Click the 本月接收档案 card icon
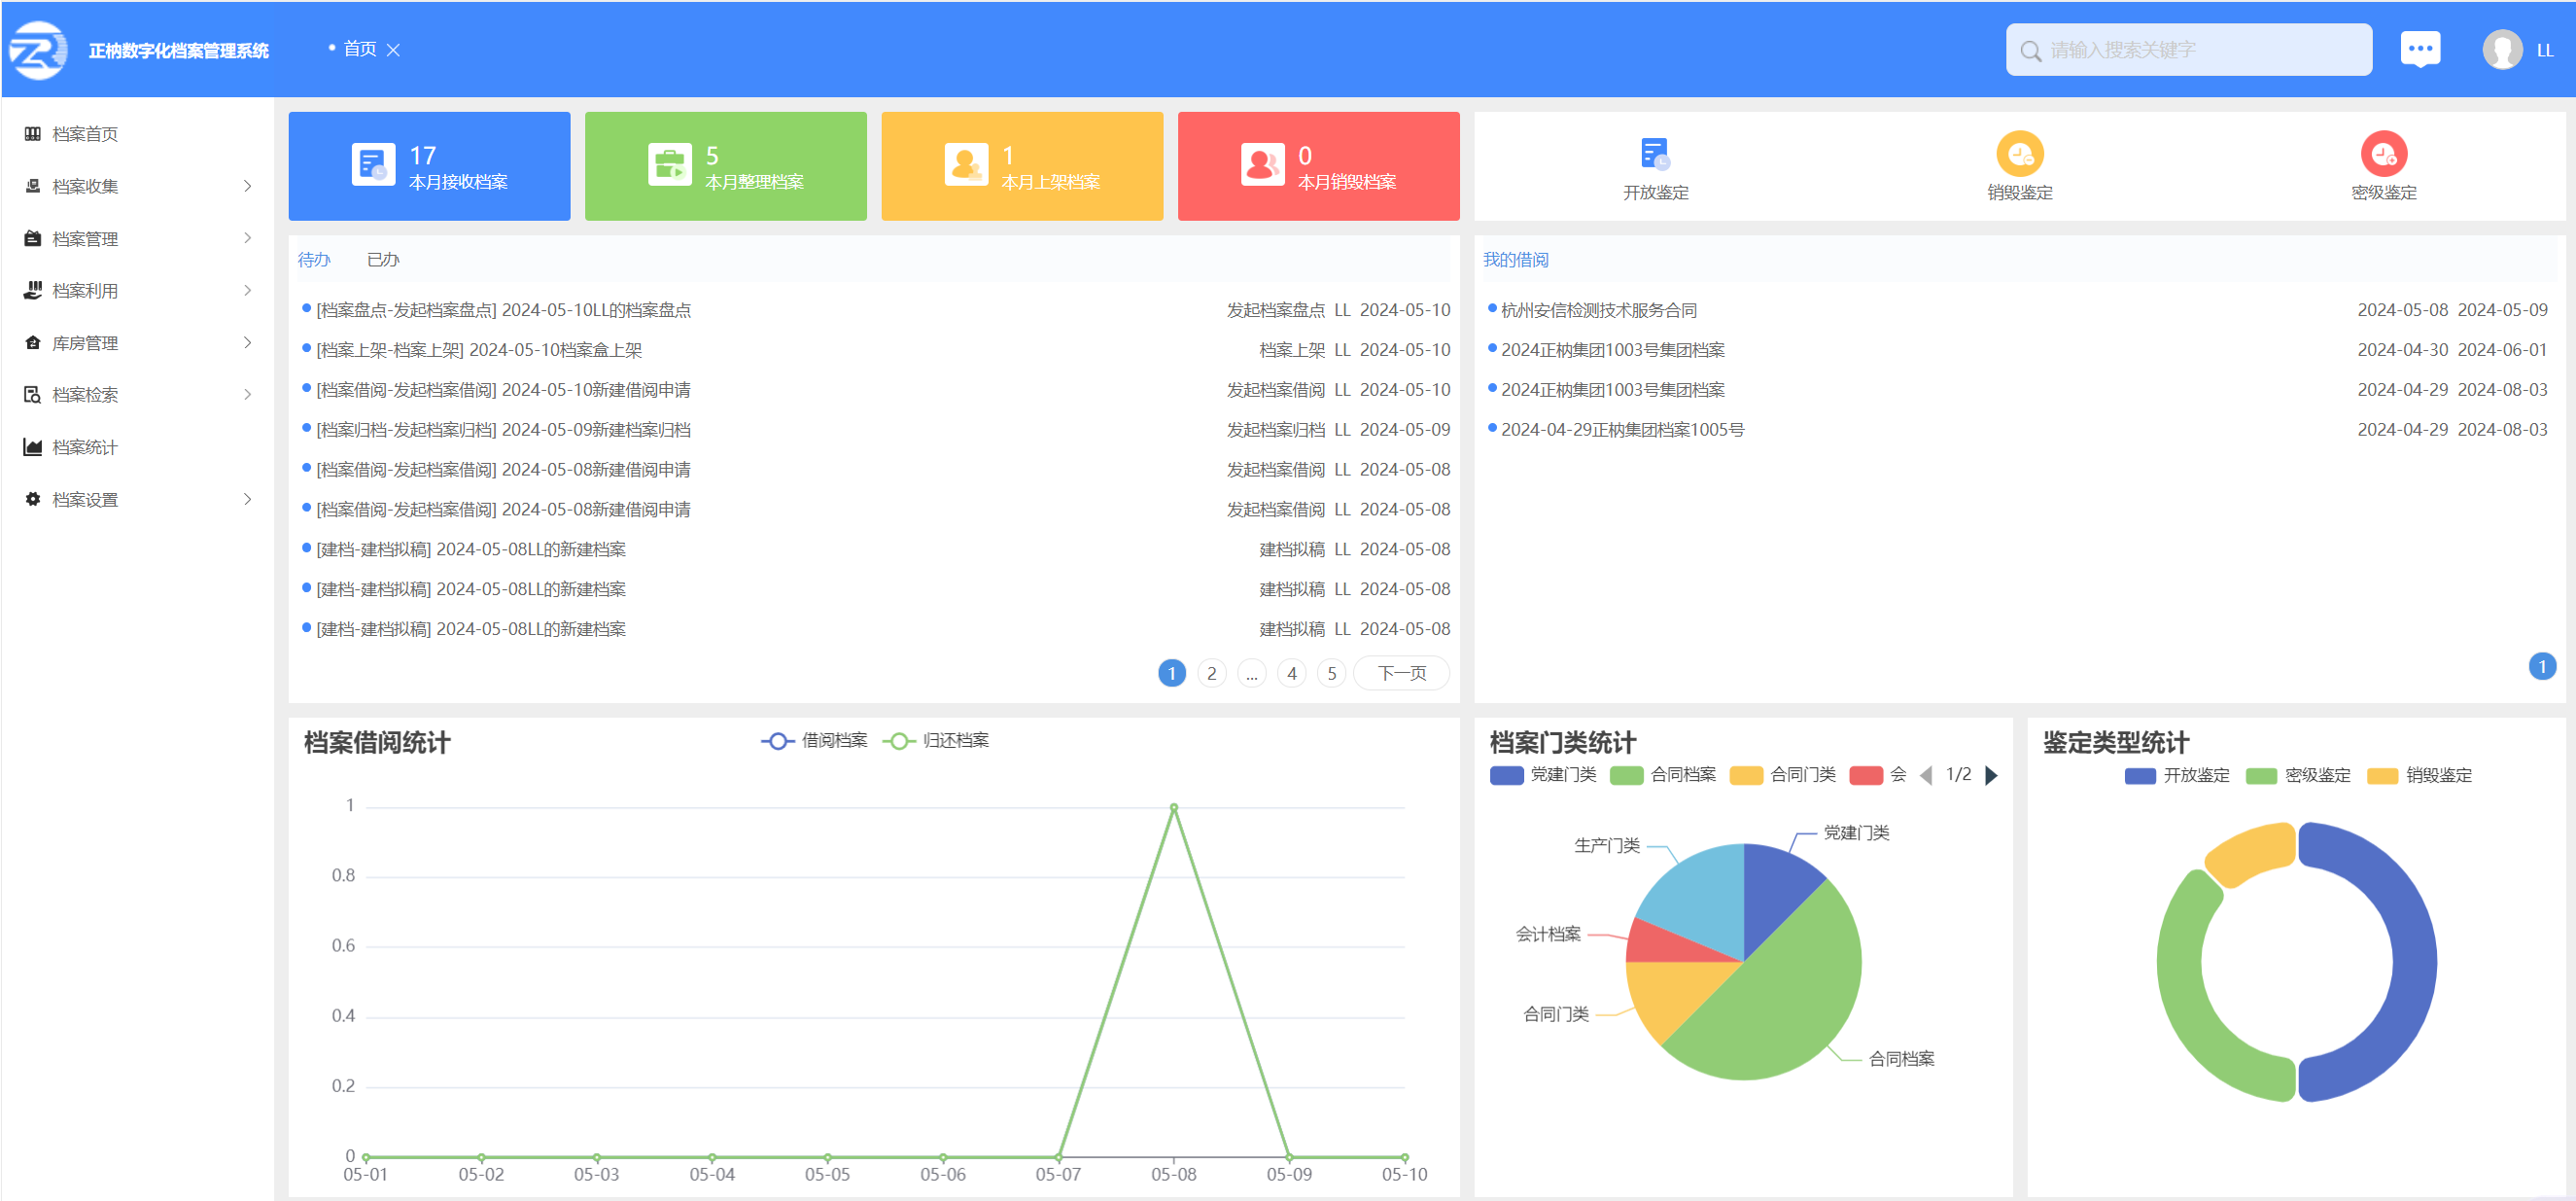The height and width of the screenshot is (1201, 2576). [x=373, y=164]
